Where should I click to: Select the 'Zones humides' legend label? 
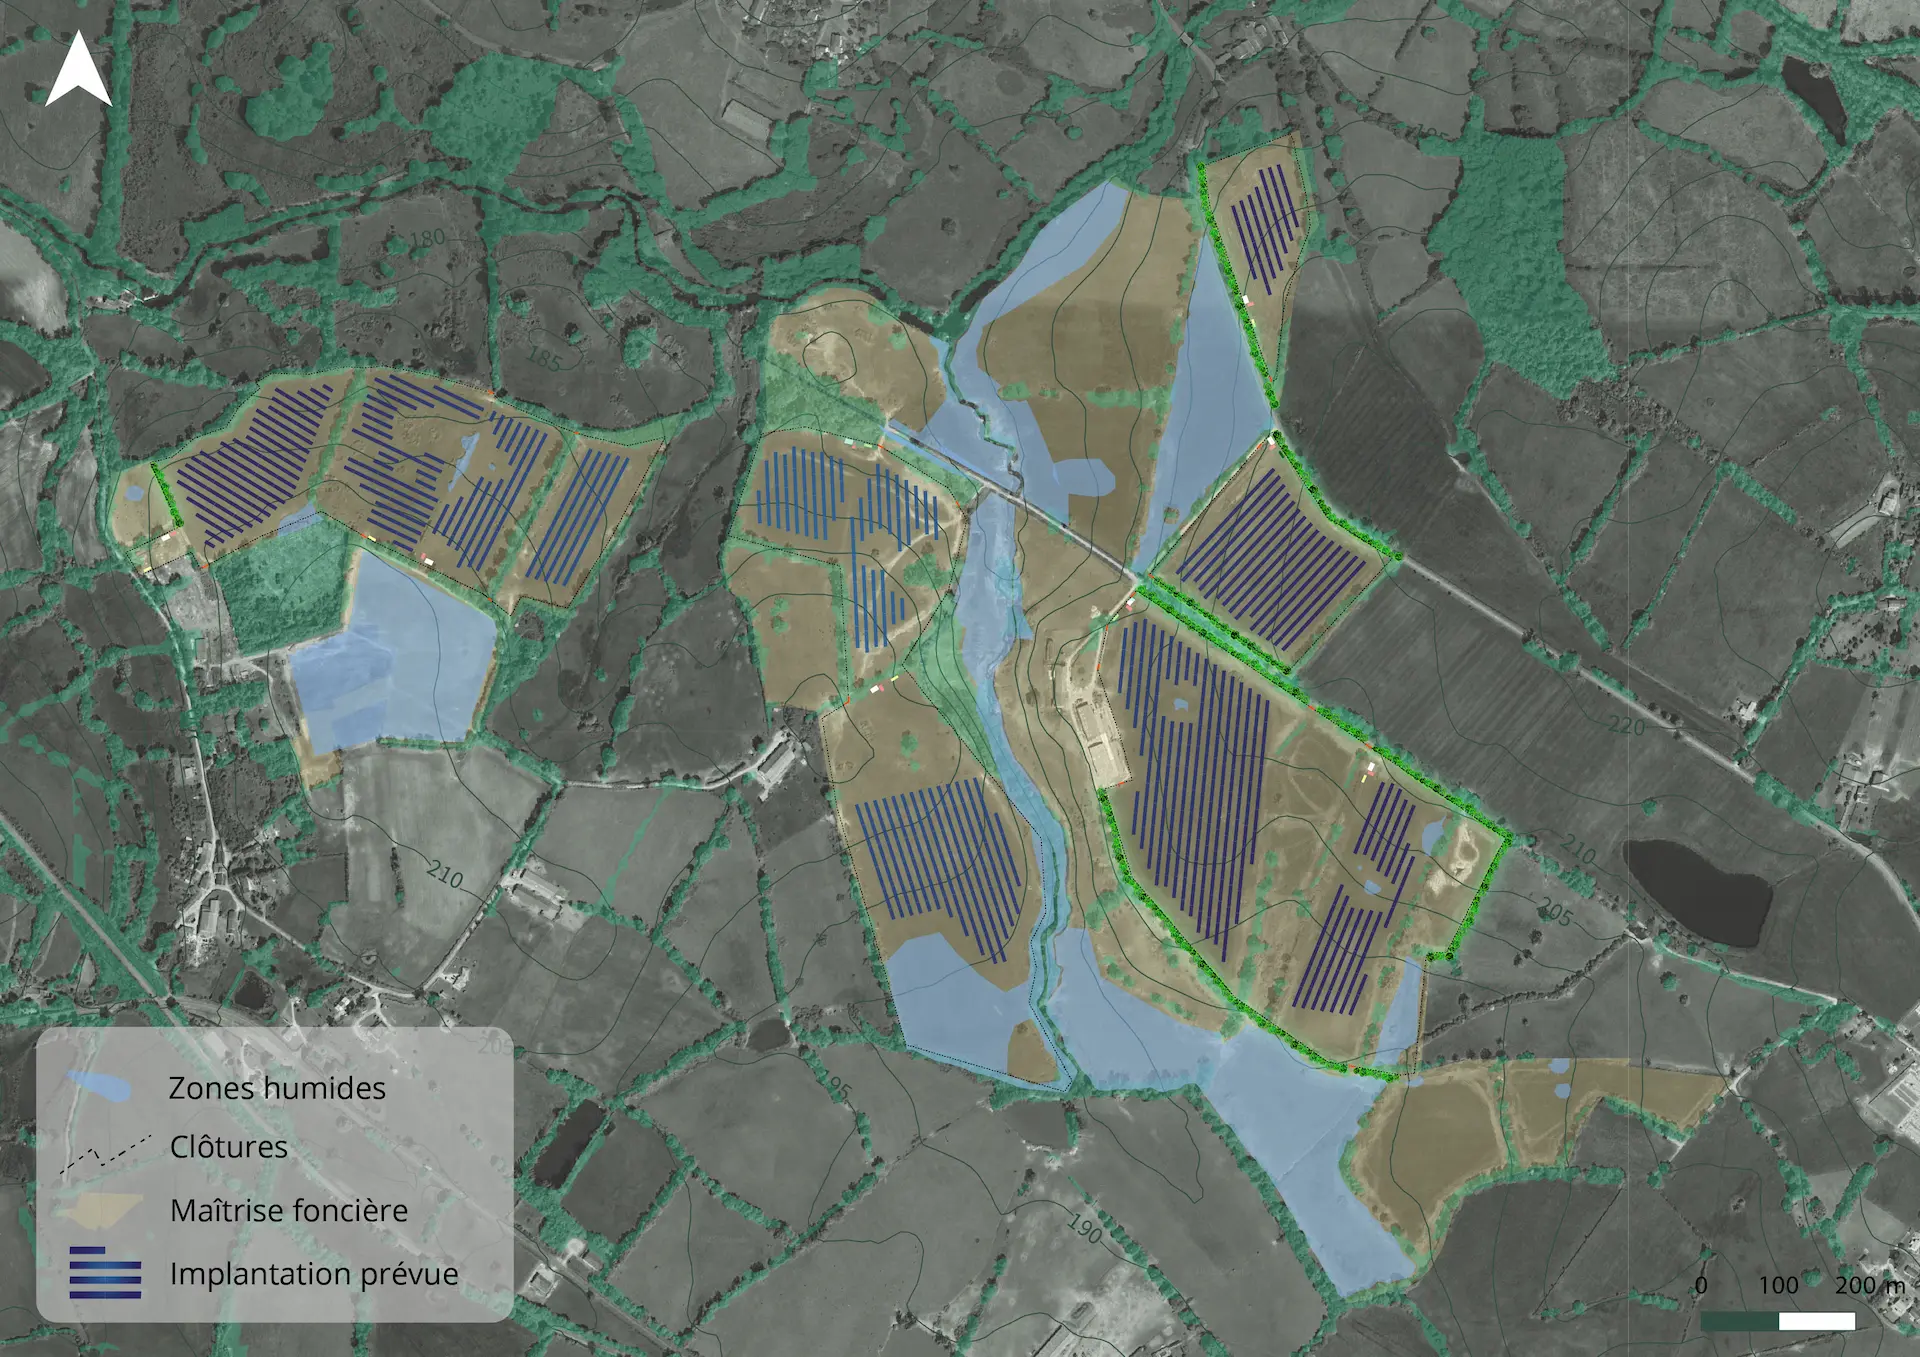click(x=277, y=1088)
